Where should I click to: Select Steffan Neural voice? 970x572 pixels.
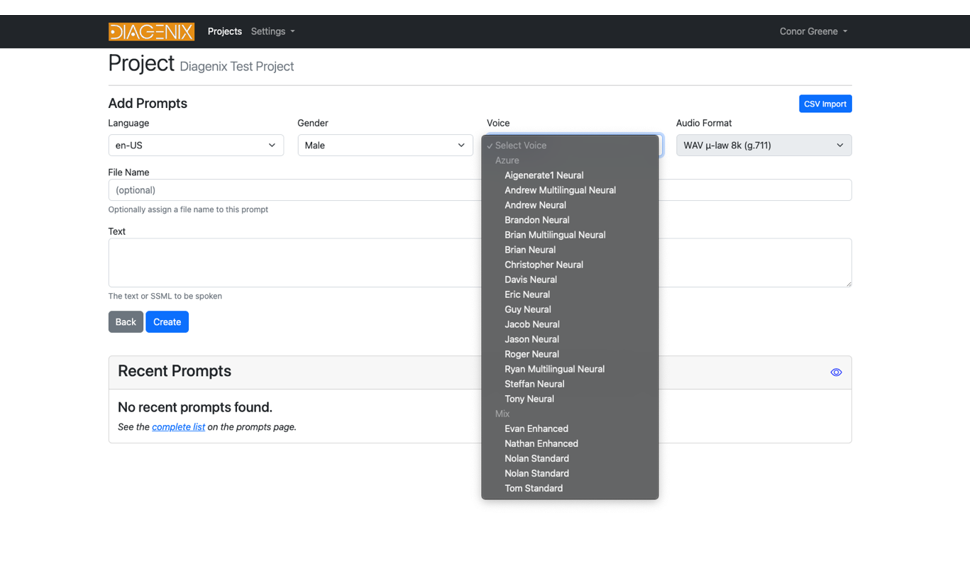click(570, 383)
